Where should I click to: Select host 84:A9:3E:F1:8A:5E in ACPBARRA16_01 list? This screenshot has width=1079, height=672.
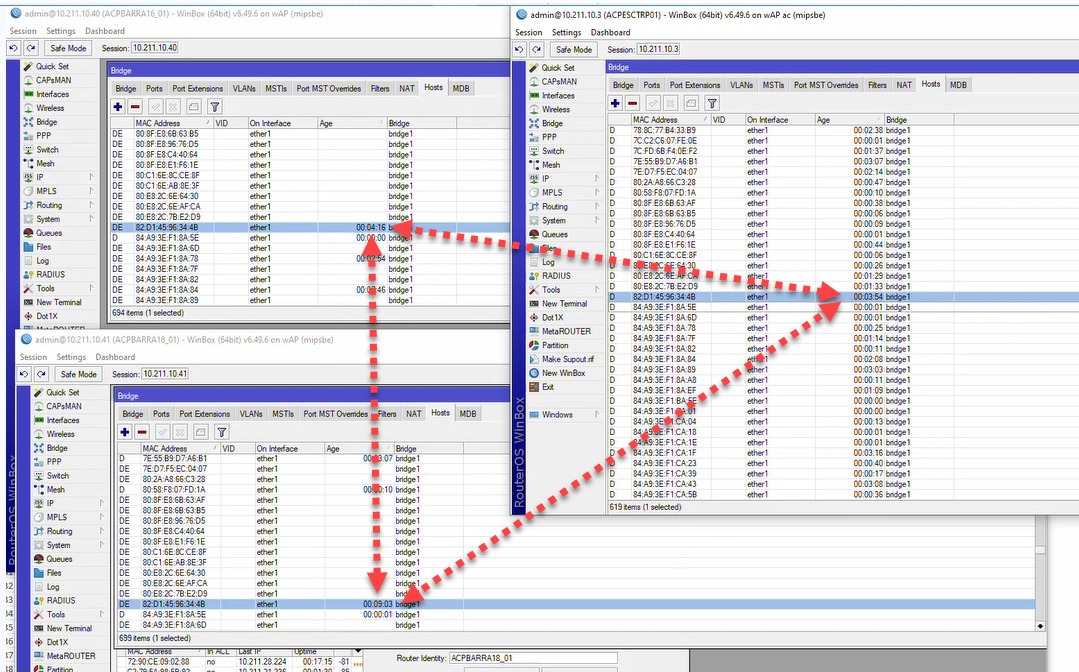coord(310,238)
